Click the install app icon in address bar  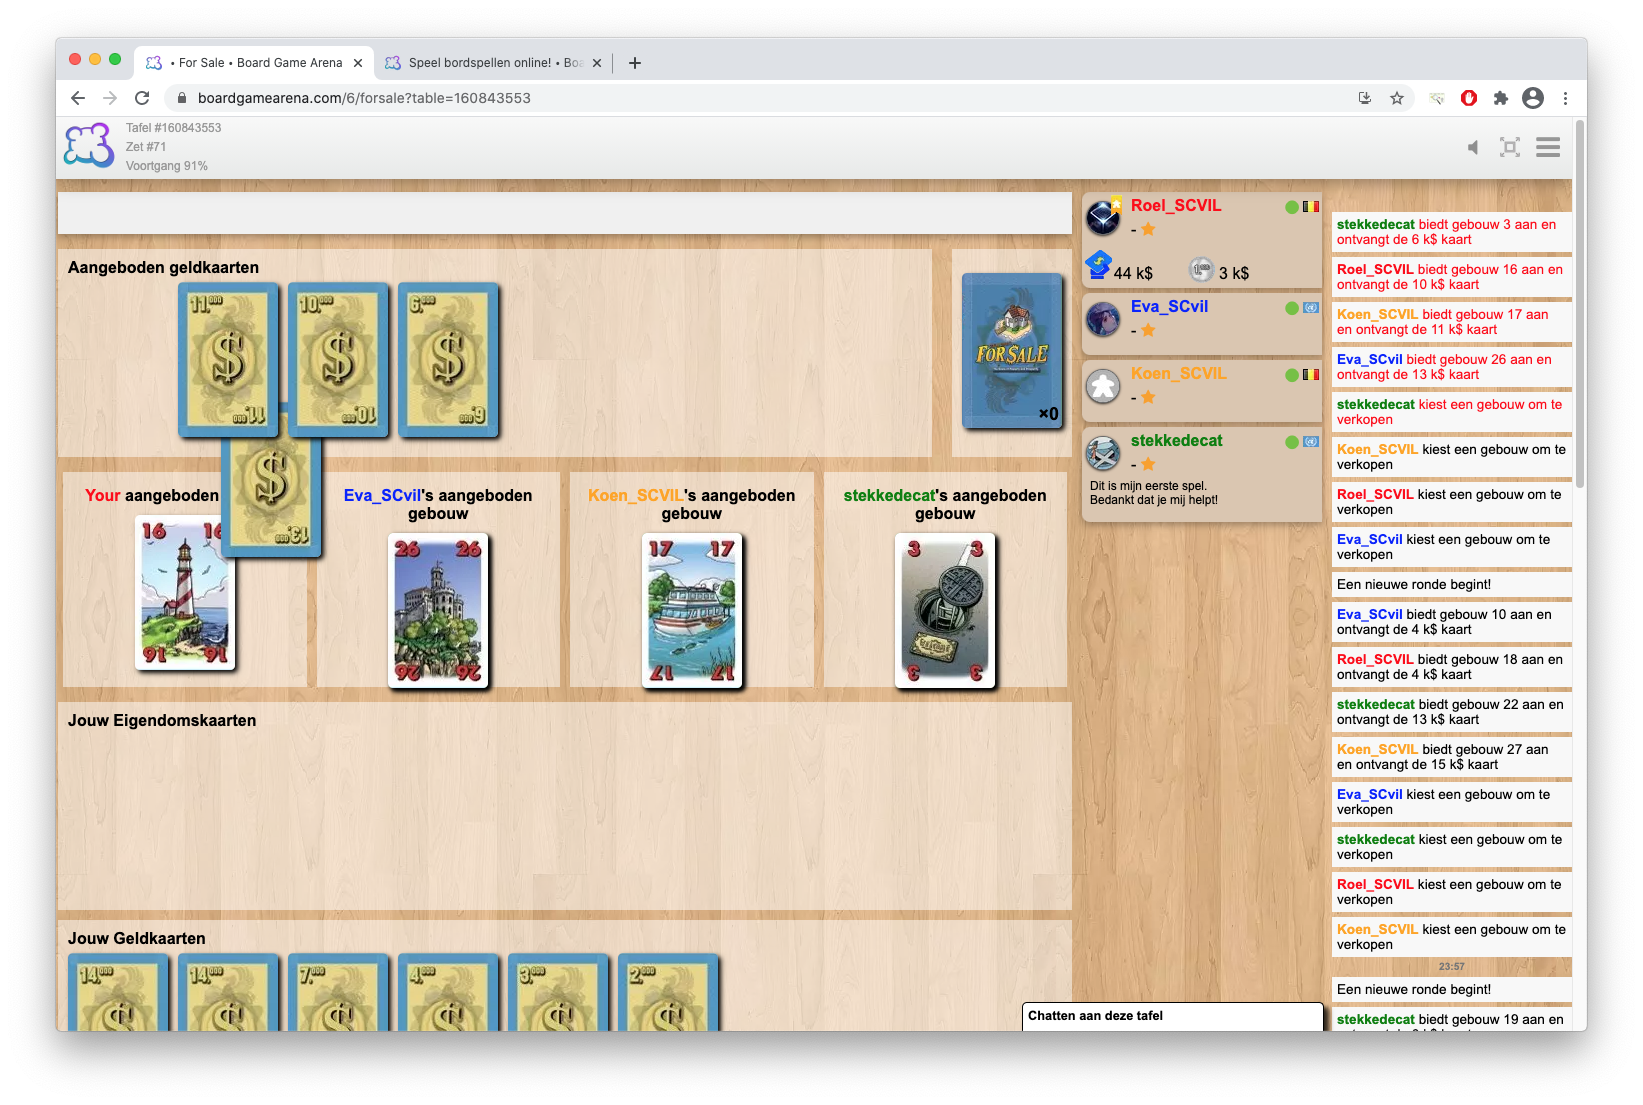(1365, 98)
